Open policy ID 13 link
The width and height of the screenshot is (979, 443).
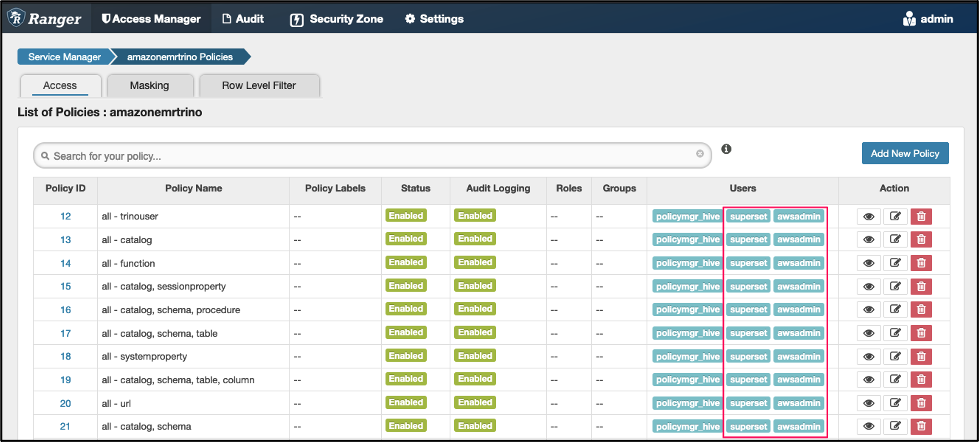coord(66,240)
